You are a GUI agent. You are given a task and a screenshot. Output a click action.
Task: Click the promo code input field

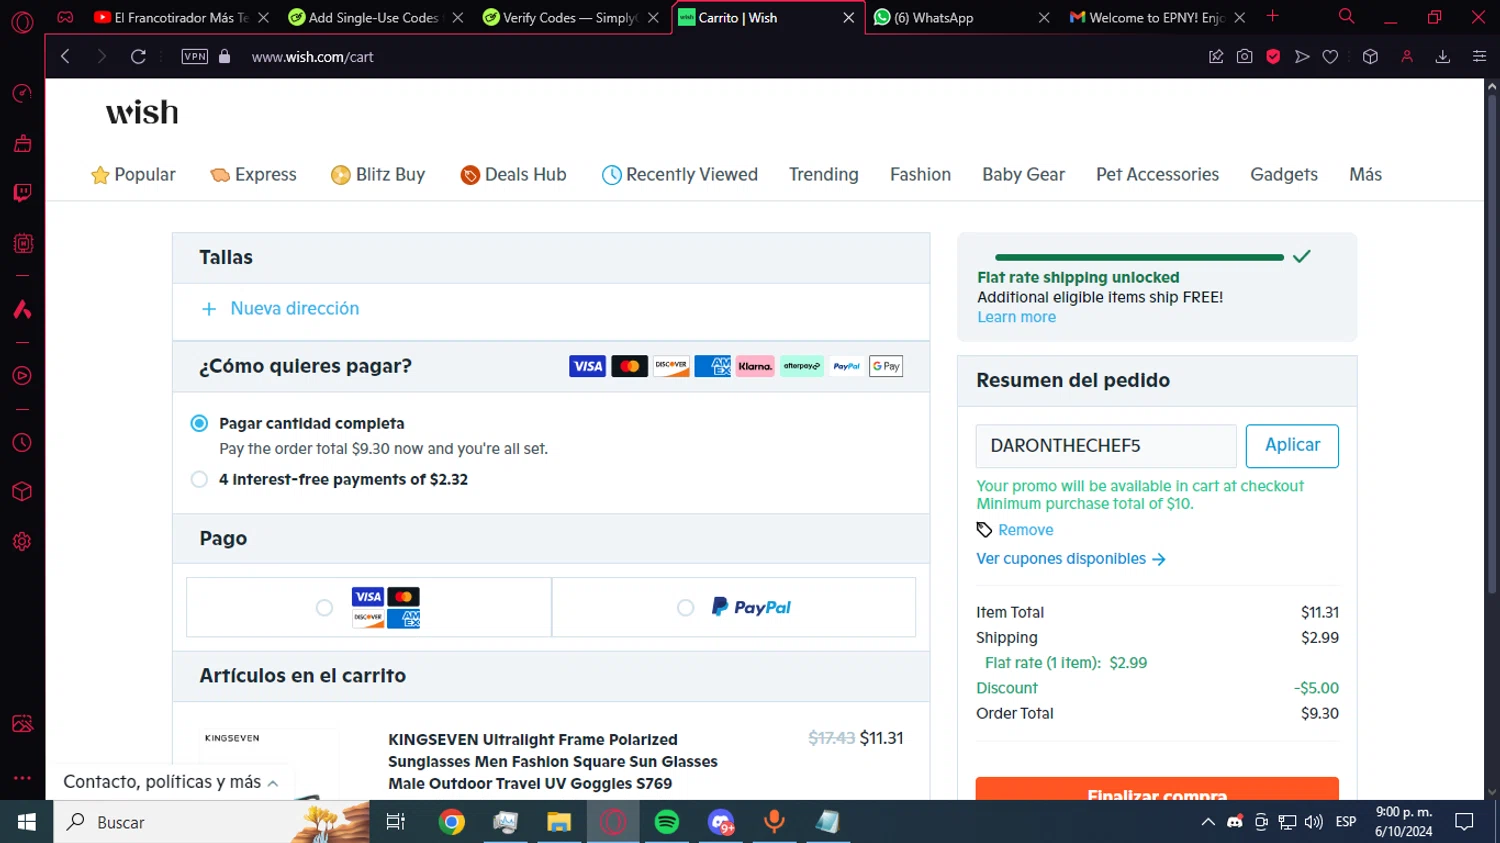1106,446
